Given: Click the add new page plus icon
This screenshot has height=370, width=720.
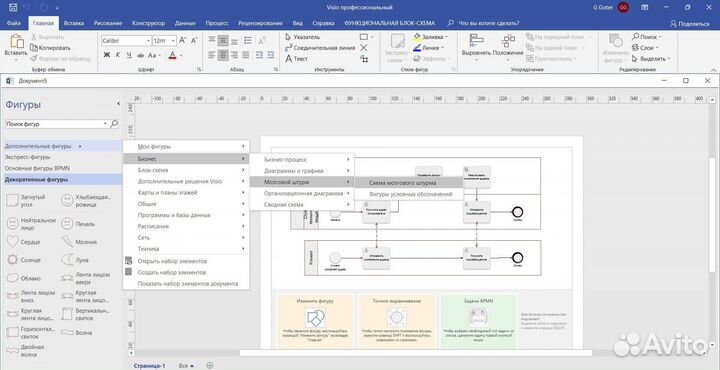Looking at the screenshot, I should pos(210,365).
